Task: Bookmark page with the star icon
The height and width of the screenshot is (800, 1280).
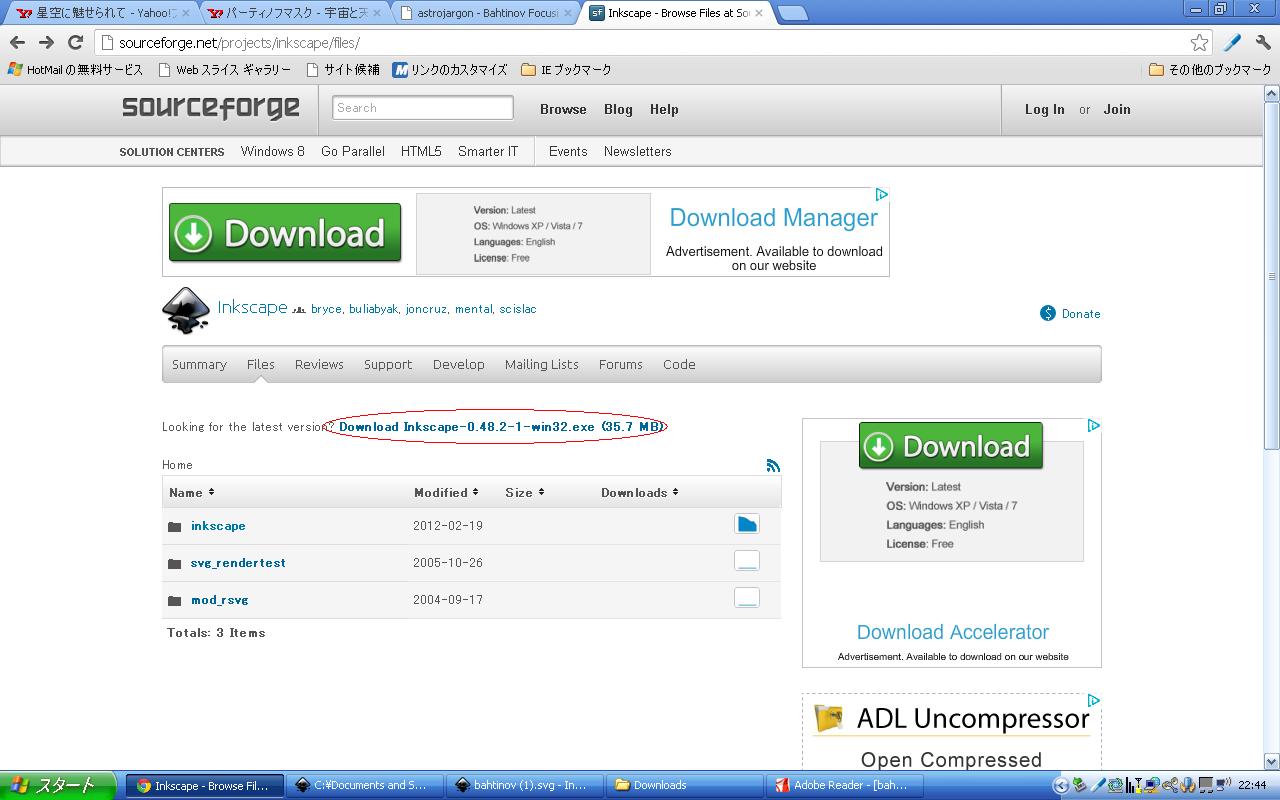Action: coord(1199,42)
